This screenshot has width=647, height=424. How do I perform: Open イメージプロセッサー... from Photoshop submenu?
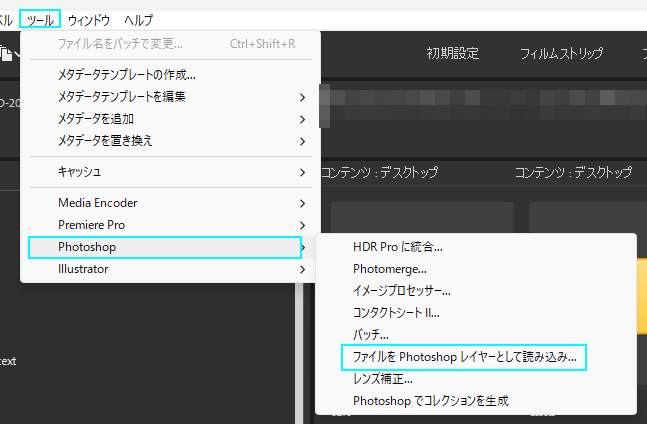(476, 291)
